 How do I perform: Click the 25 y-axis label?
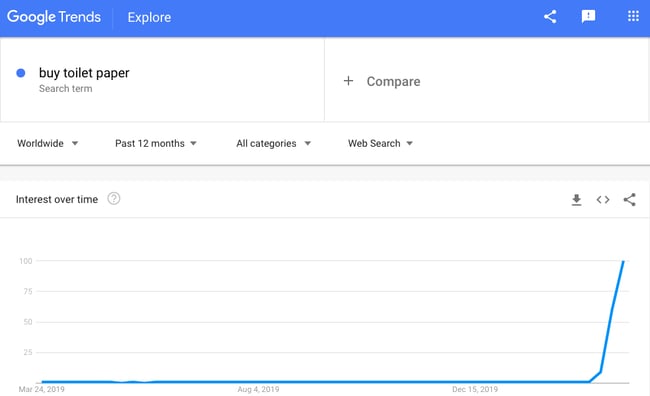tap(28, 352)
